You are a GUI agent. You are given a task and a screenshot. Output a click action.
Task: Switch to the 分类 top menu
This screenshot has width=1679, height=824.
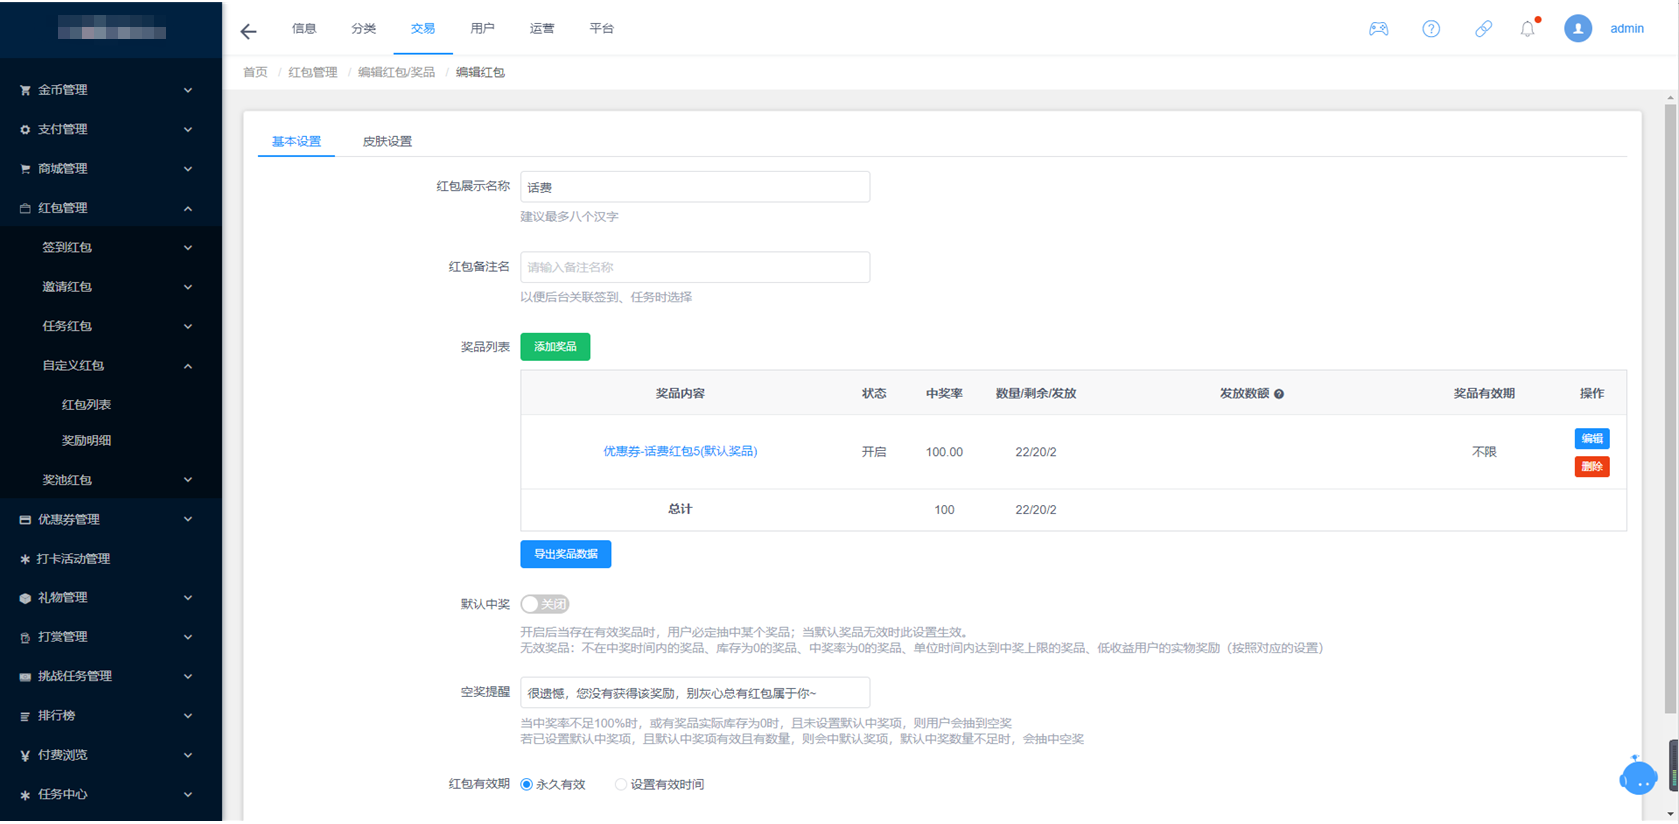pos(364,28)
